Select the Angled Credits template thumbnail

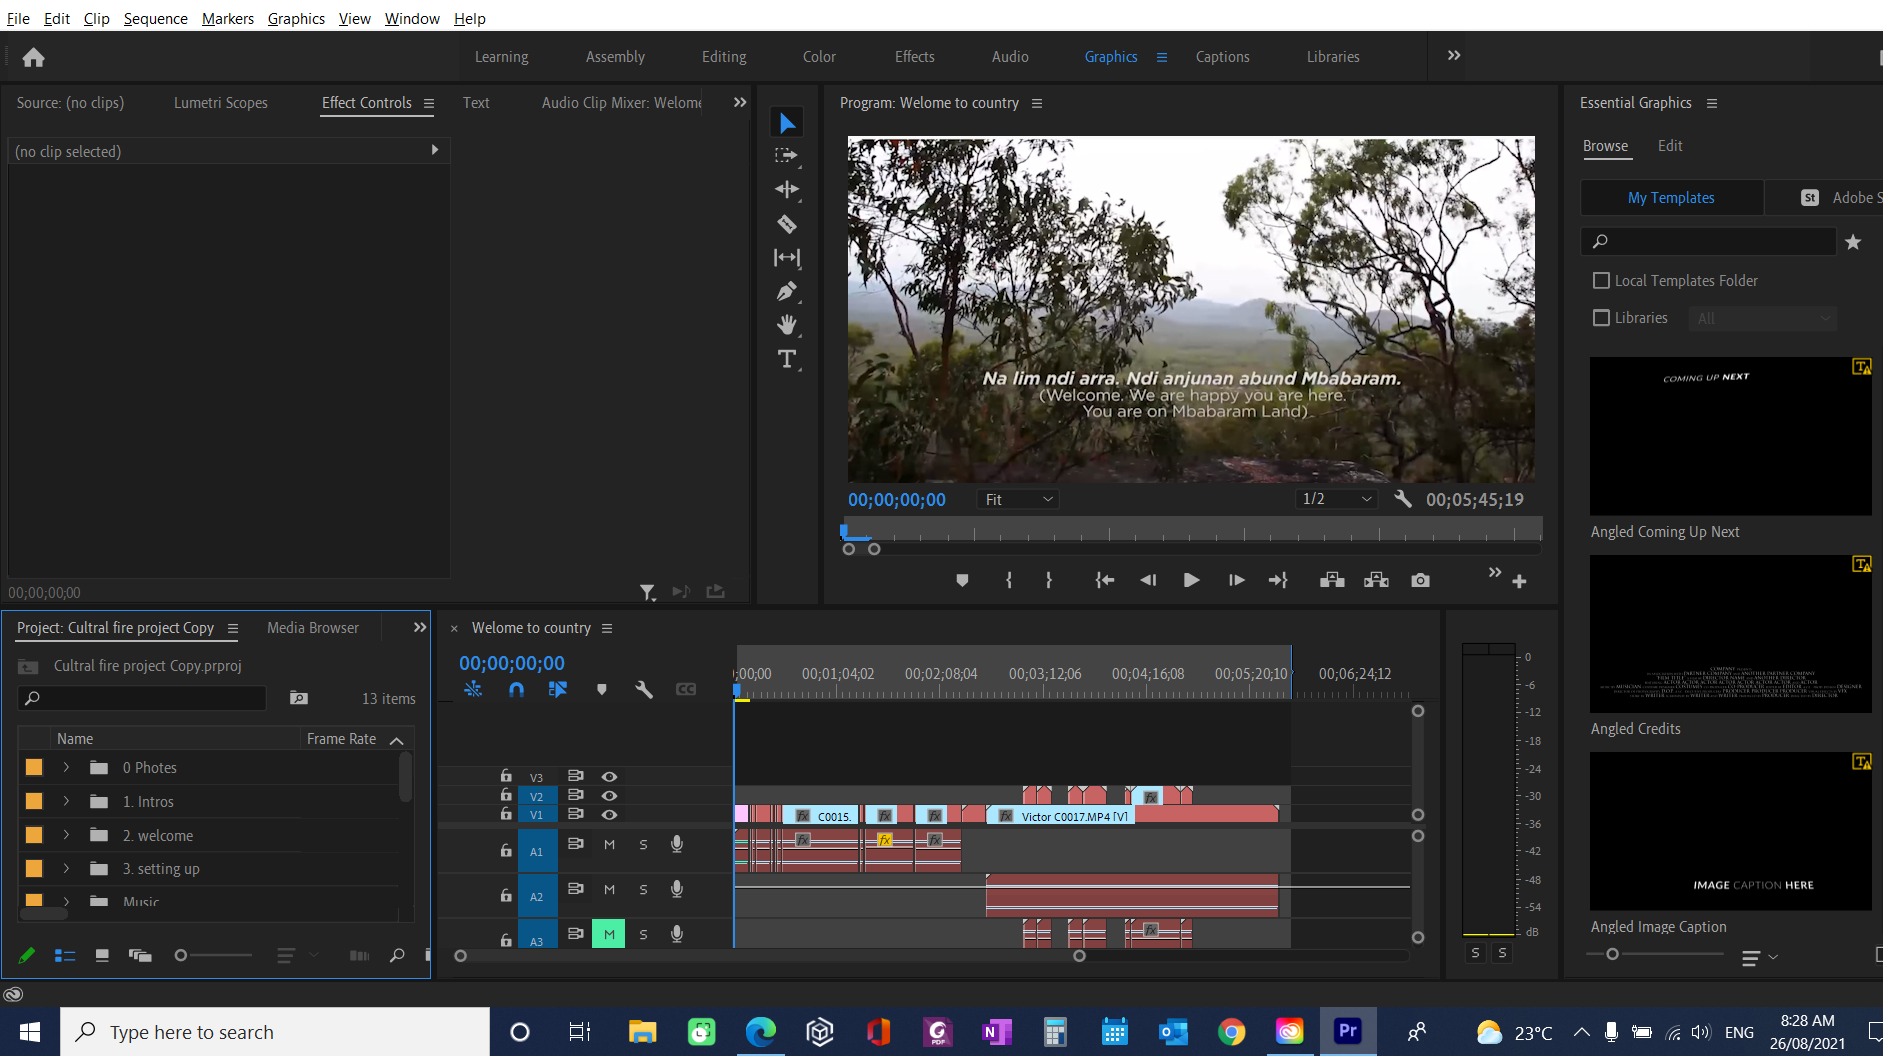point(1729,634)
